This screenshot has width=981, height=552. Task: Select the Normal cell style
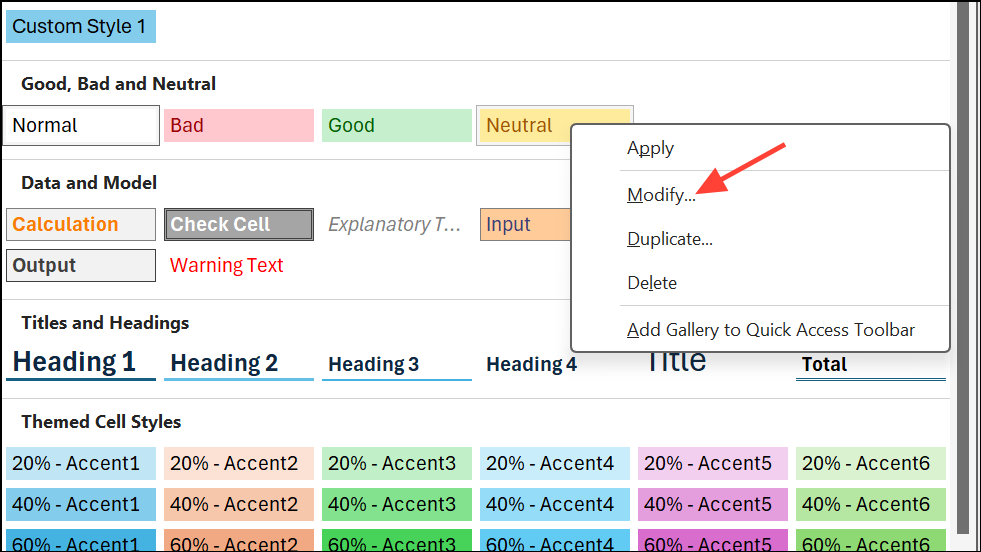(81, 126)
